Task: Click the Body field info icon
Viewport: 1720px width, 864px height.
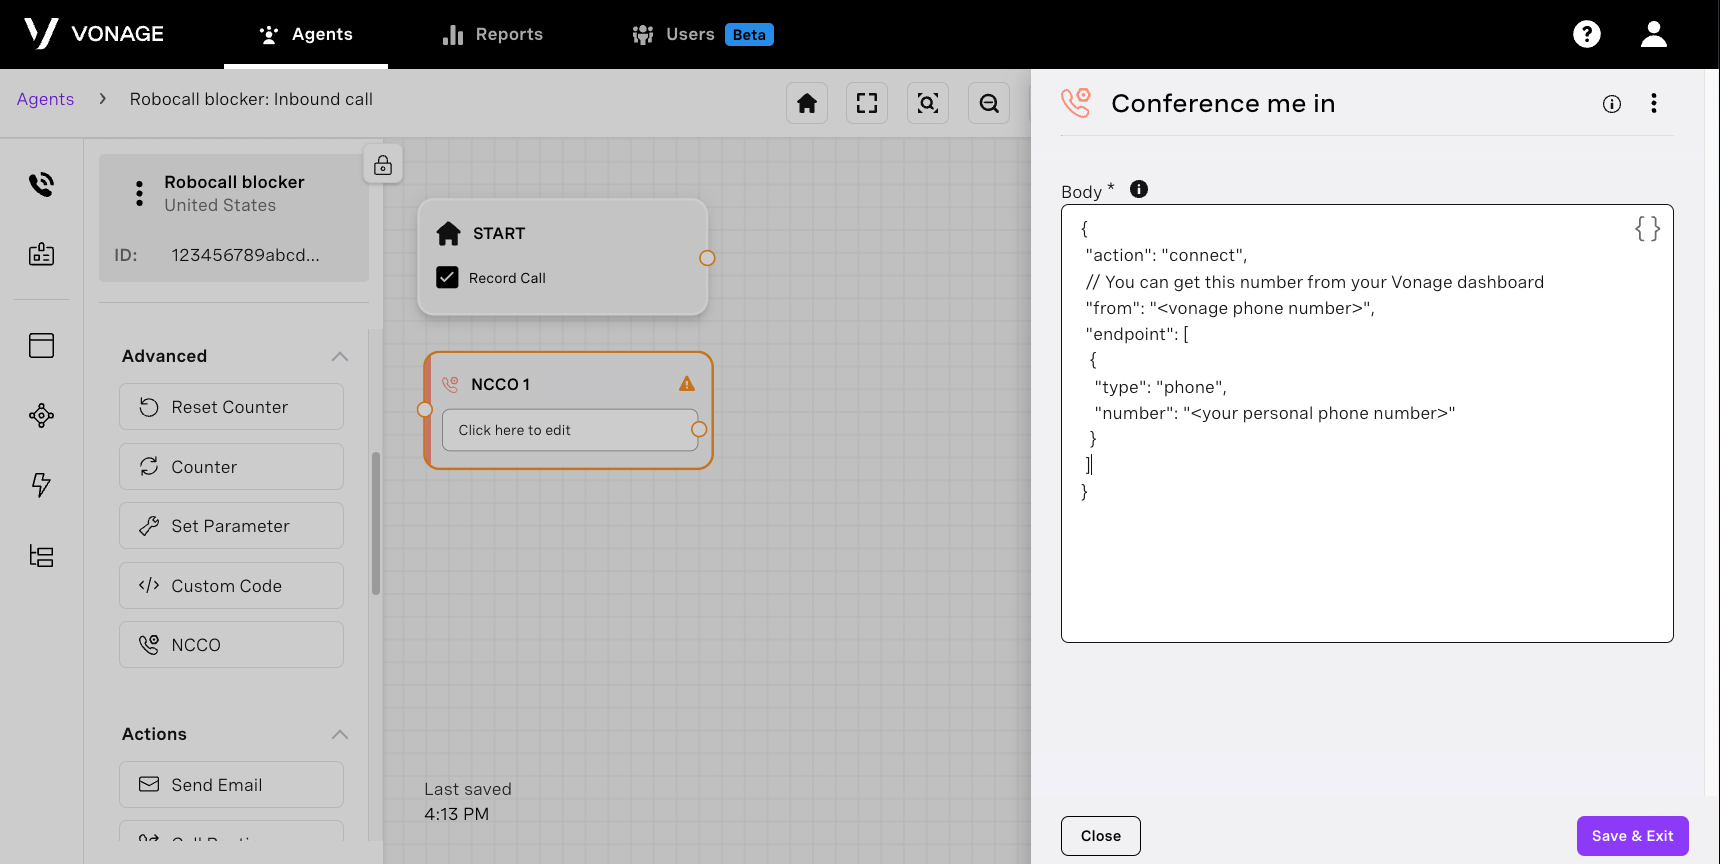Action: pos(1139,189)
